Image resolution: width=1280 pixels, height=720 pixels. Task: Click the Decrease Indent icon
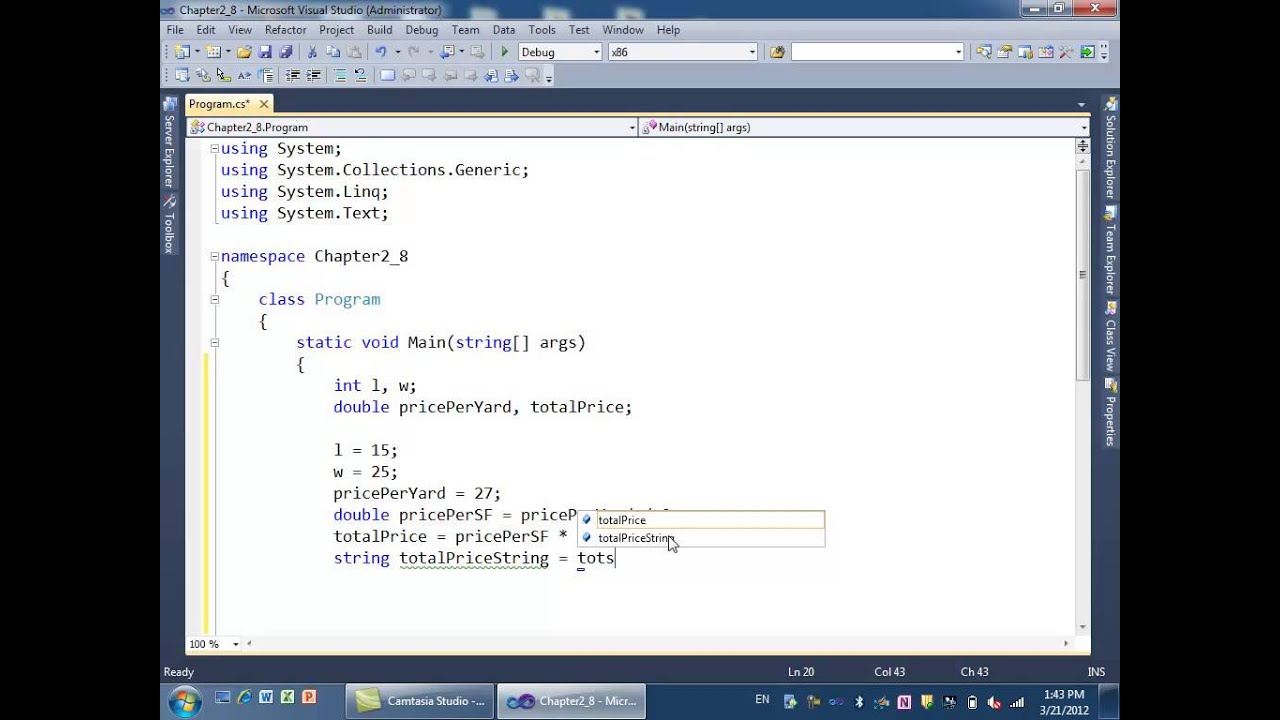coord(293,75)
